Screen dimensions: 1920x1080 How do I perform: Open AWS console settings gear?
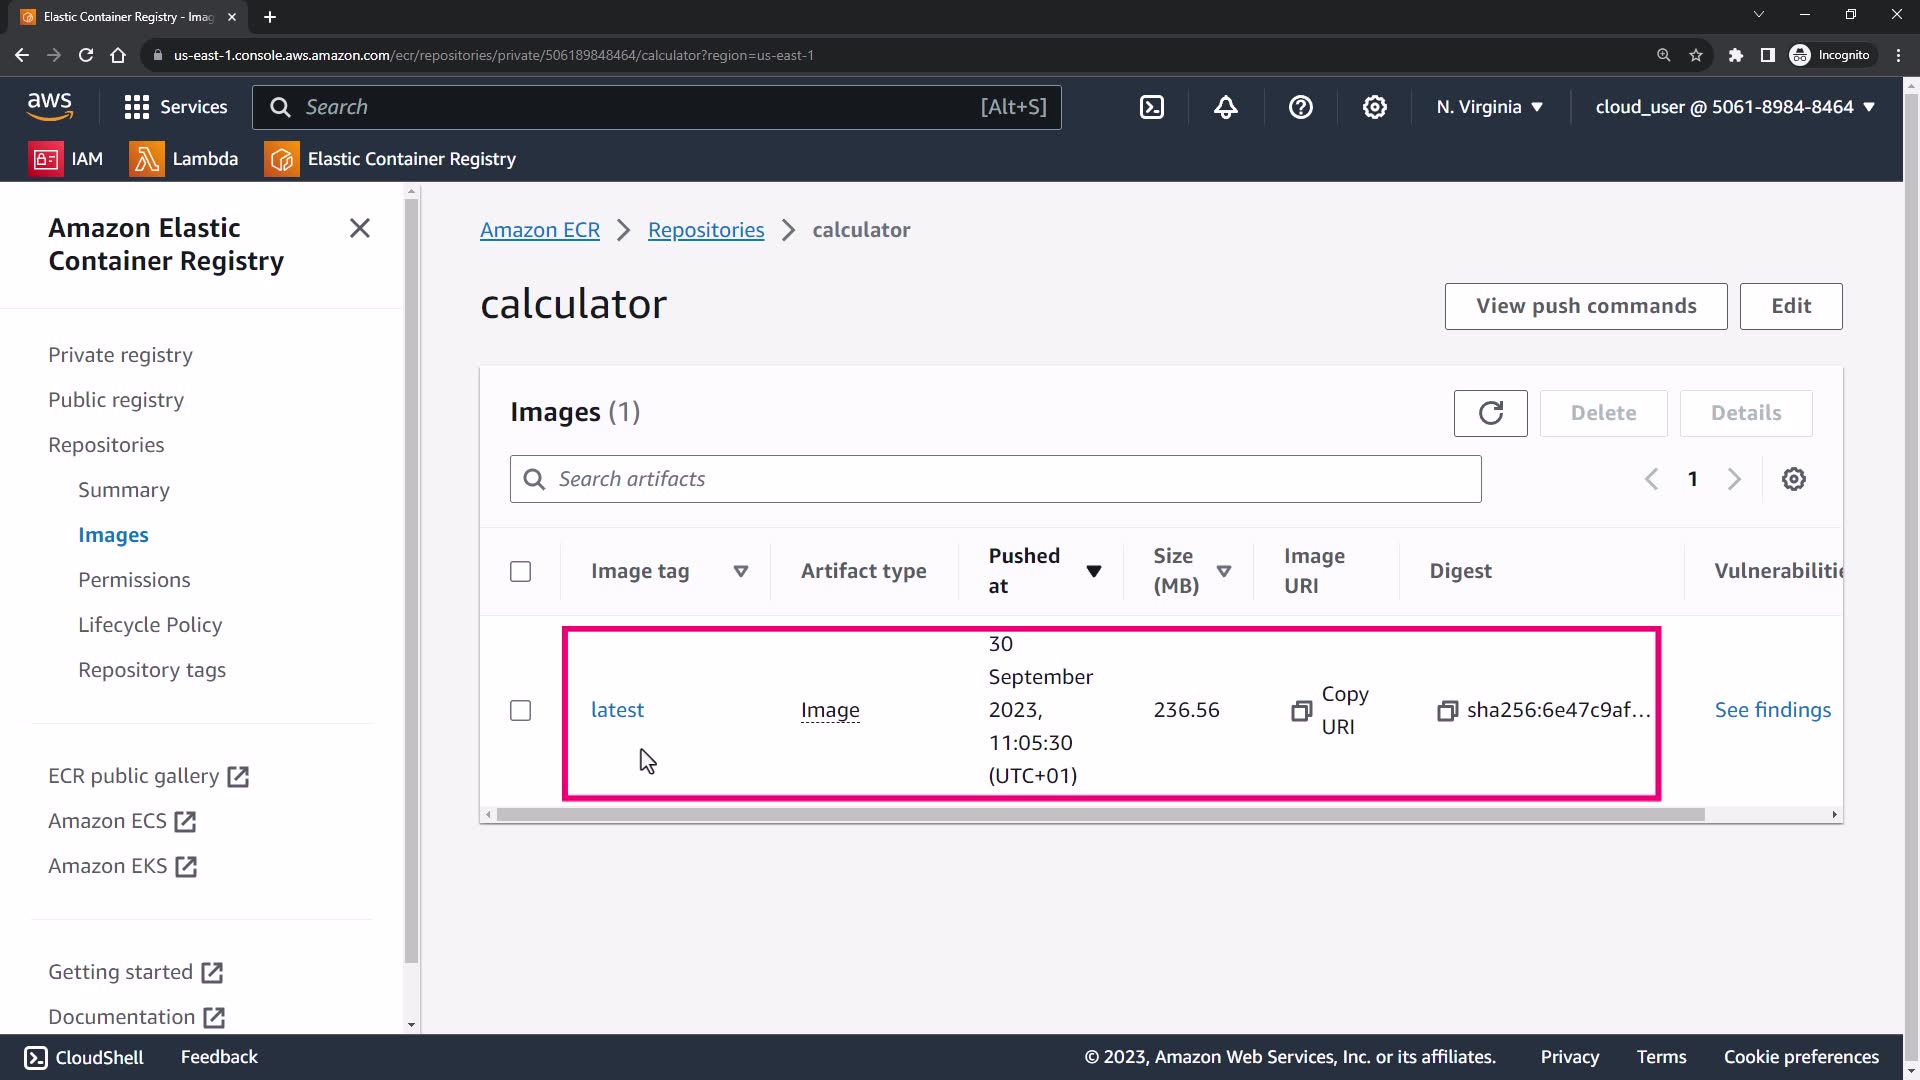pyautogui.click(x=1375, y=107)
